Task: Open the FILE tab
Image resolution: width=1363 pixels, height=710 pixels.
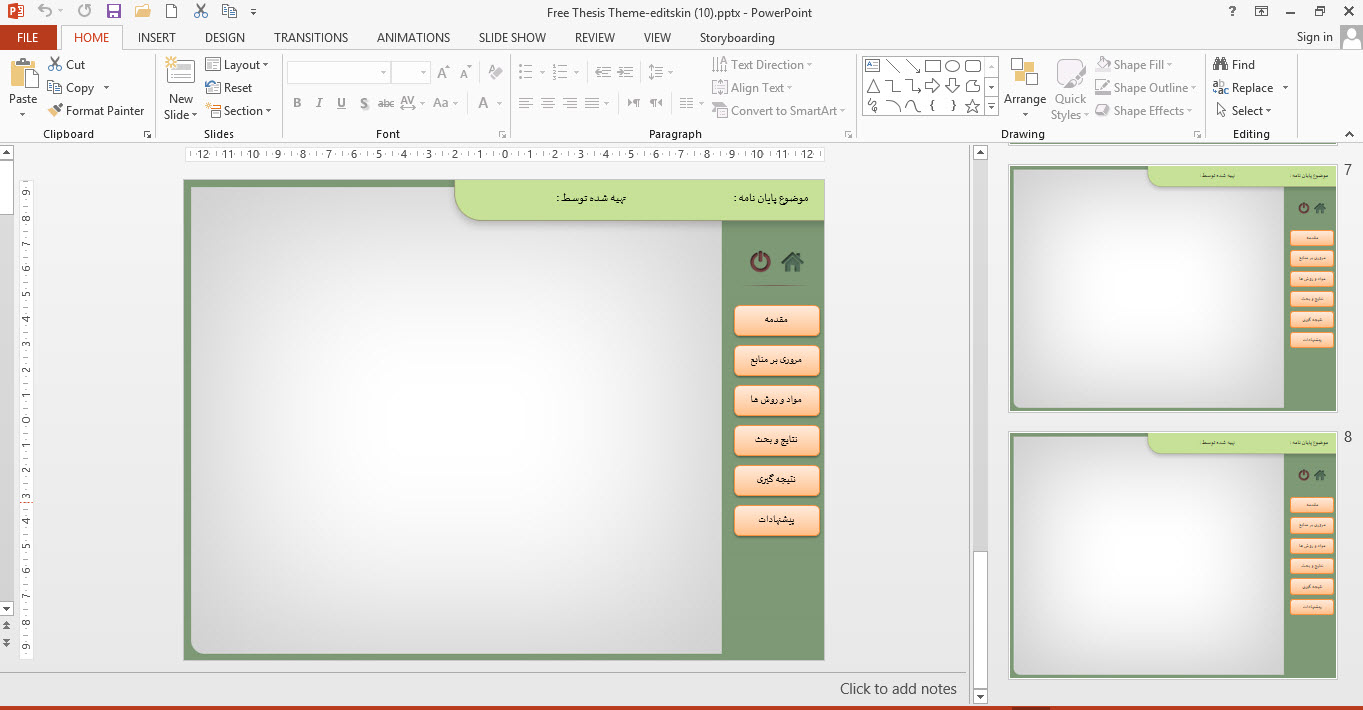Action: [x=28, y=38]
